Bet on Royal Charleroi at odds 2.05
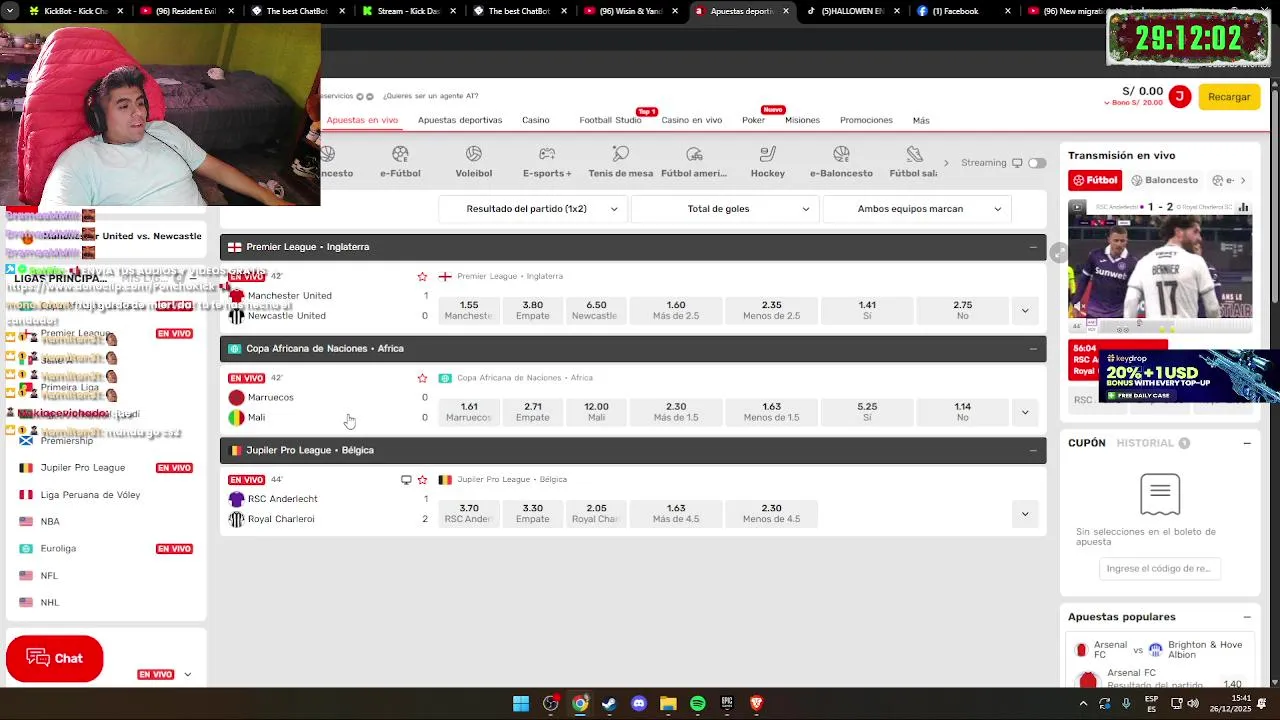The width and height of the screenshot is (1280, 720). (x=596, y=514)
